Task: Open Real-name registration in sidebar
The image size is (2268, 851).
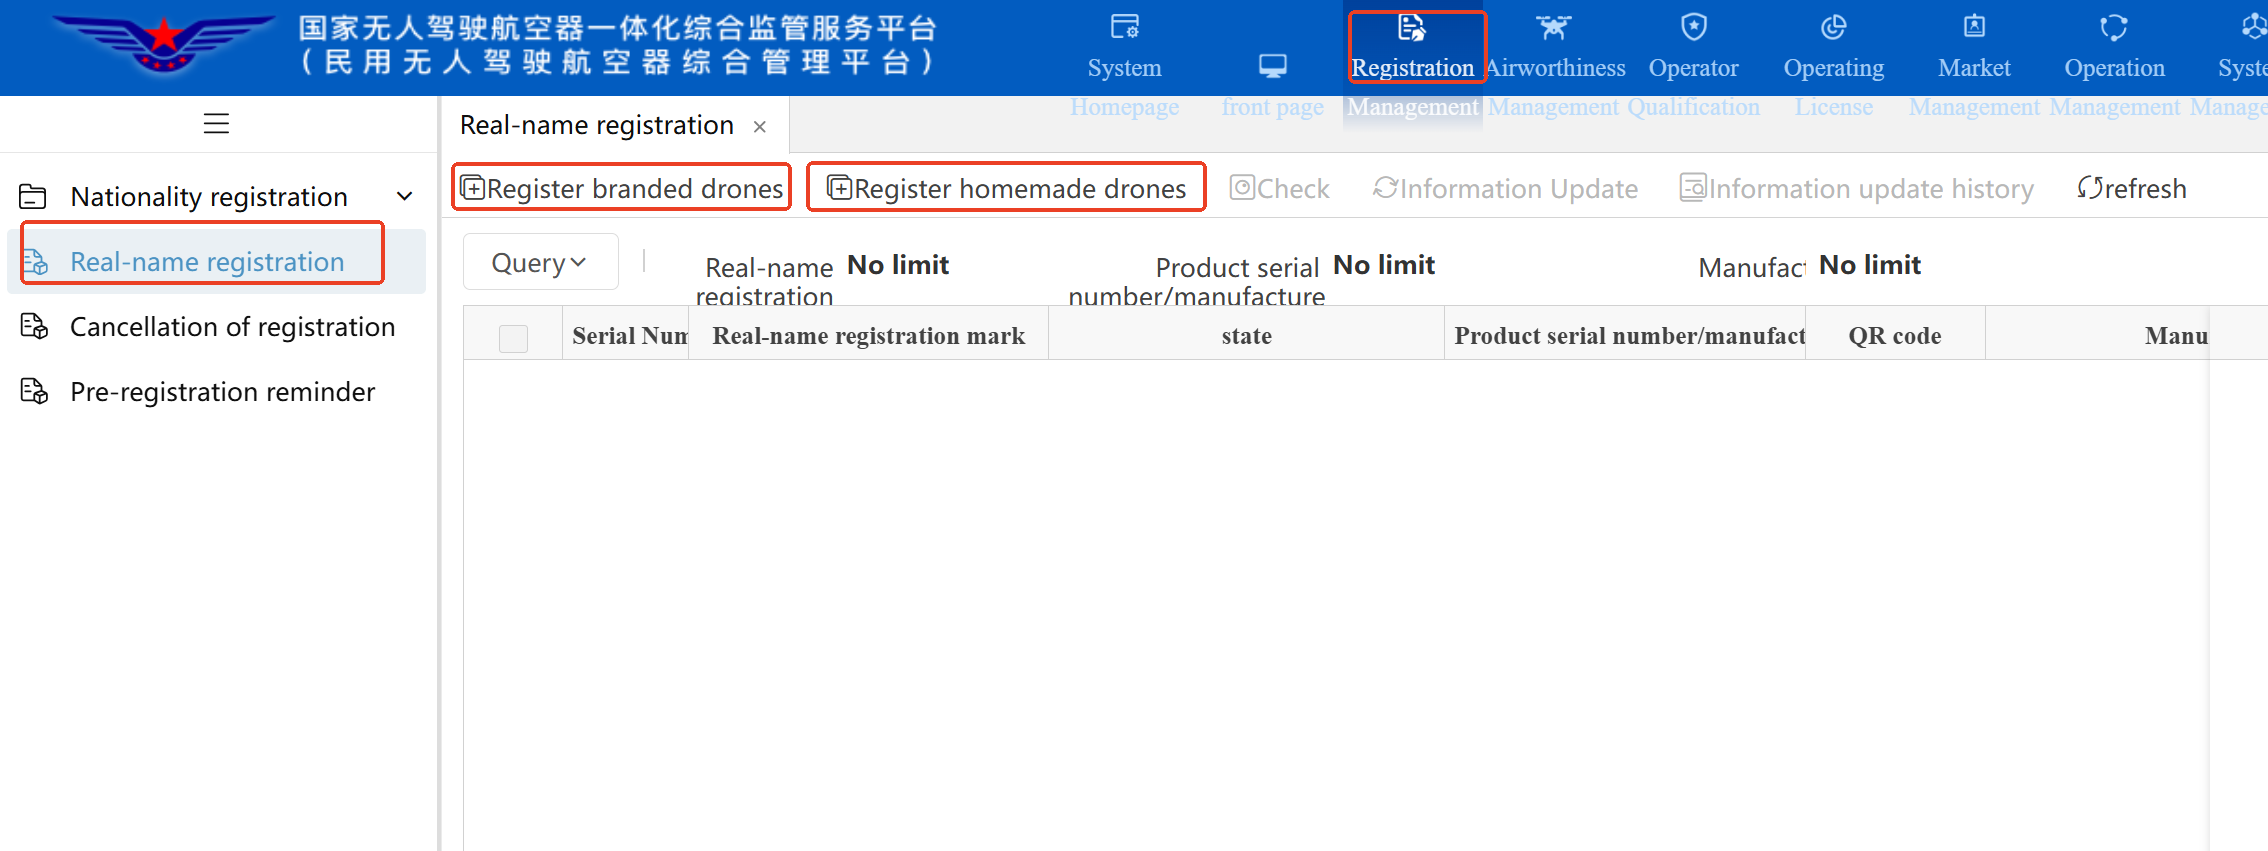Action: click(216, 262)
